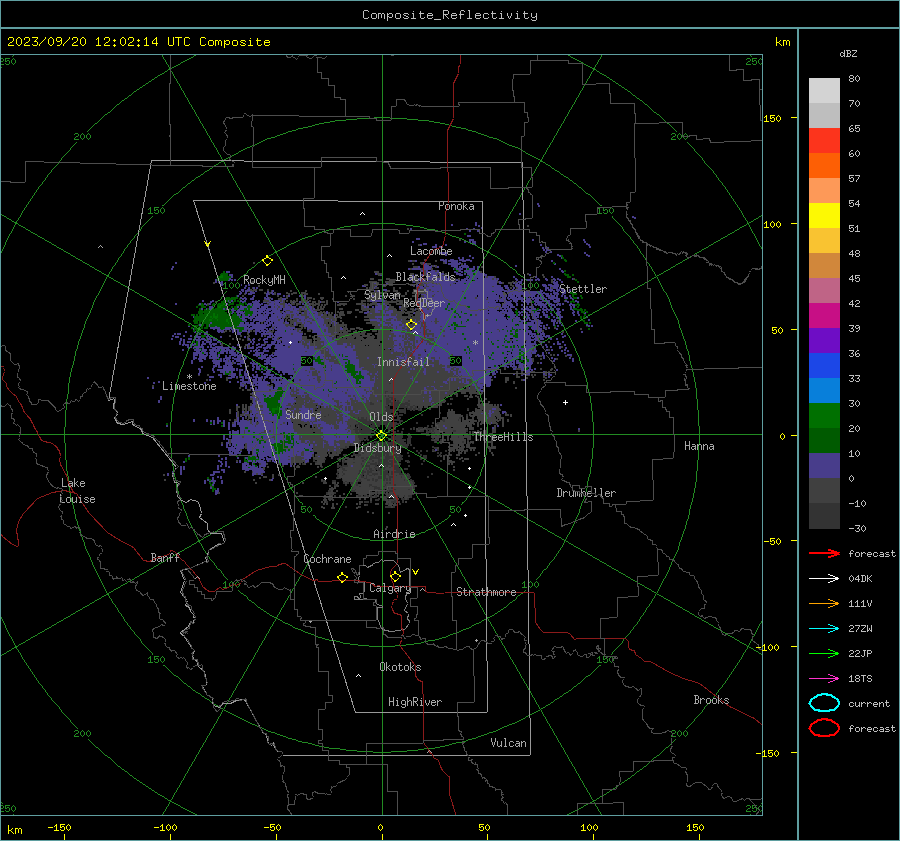Click the Vulcan town label
Screen dimensions: 900x841
point(508,743)
